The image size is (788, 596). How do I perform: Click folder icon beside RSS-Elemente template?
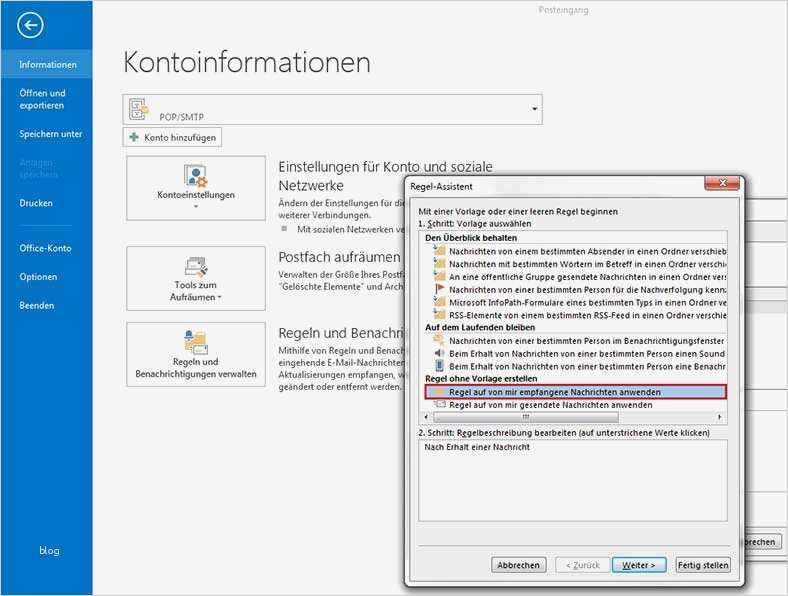(x=439, y=315)
